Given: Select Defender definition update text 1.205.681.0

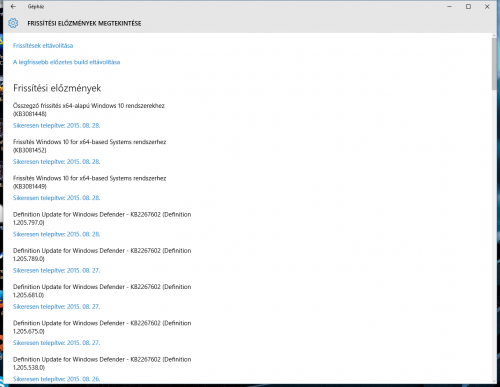Looking at the screenshot, I should [102, 291].
